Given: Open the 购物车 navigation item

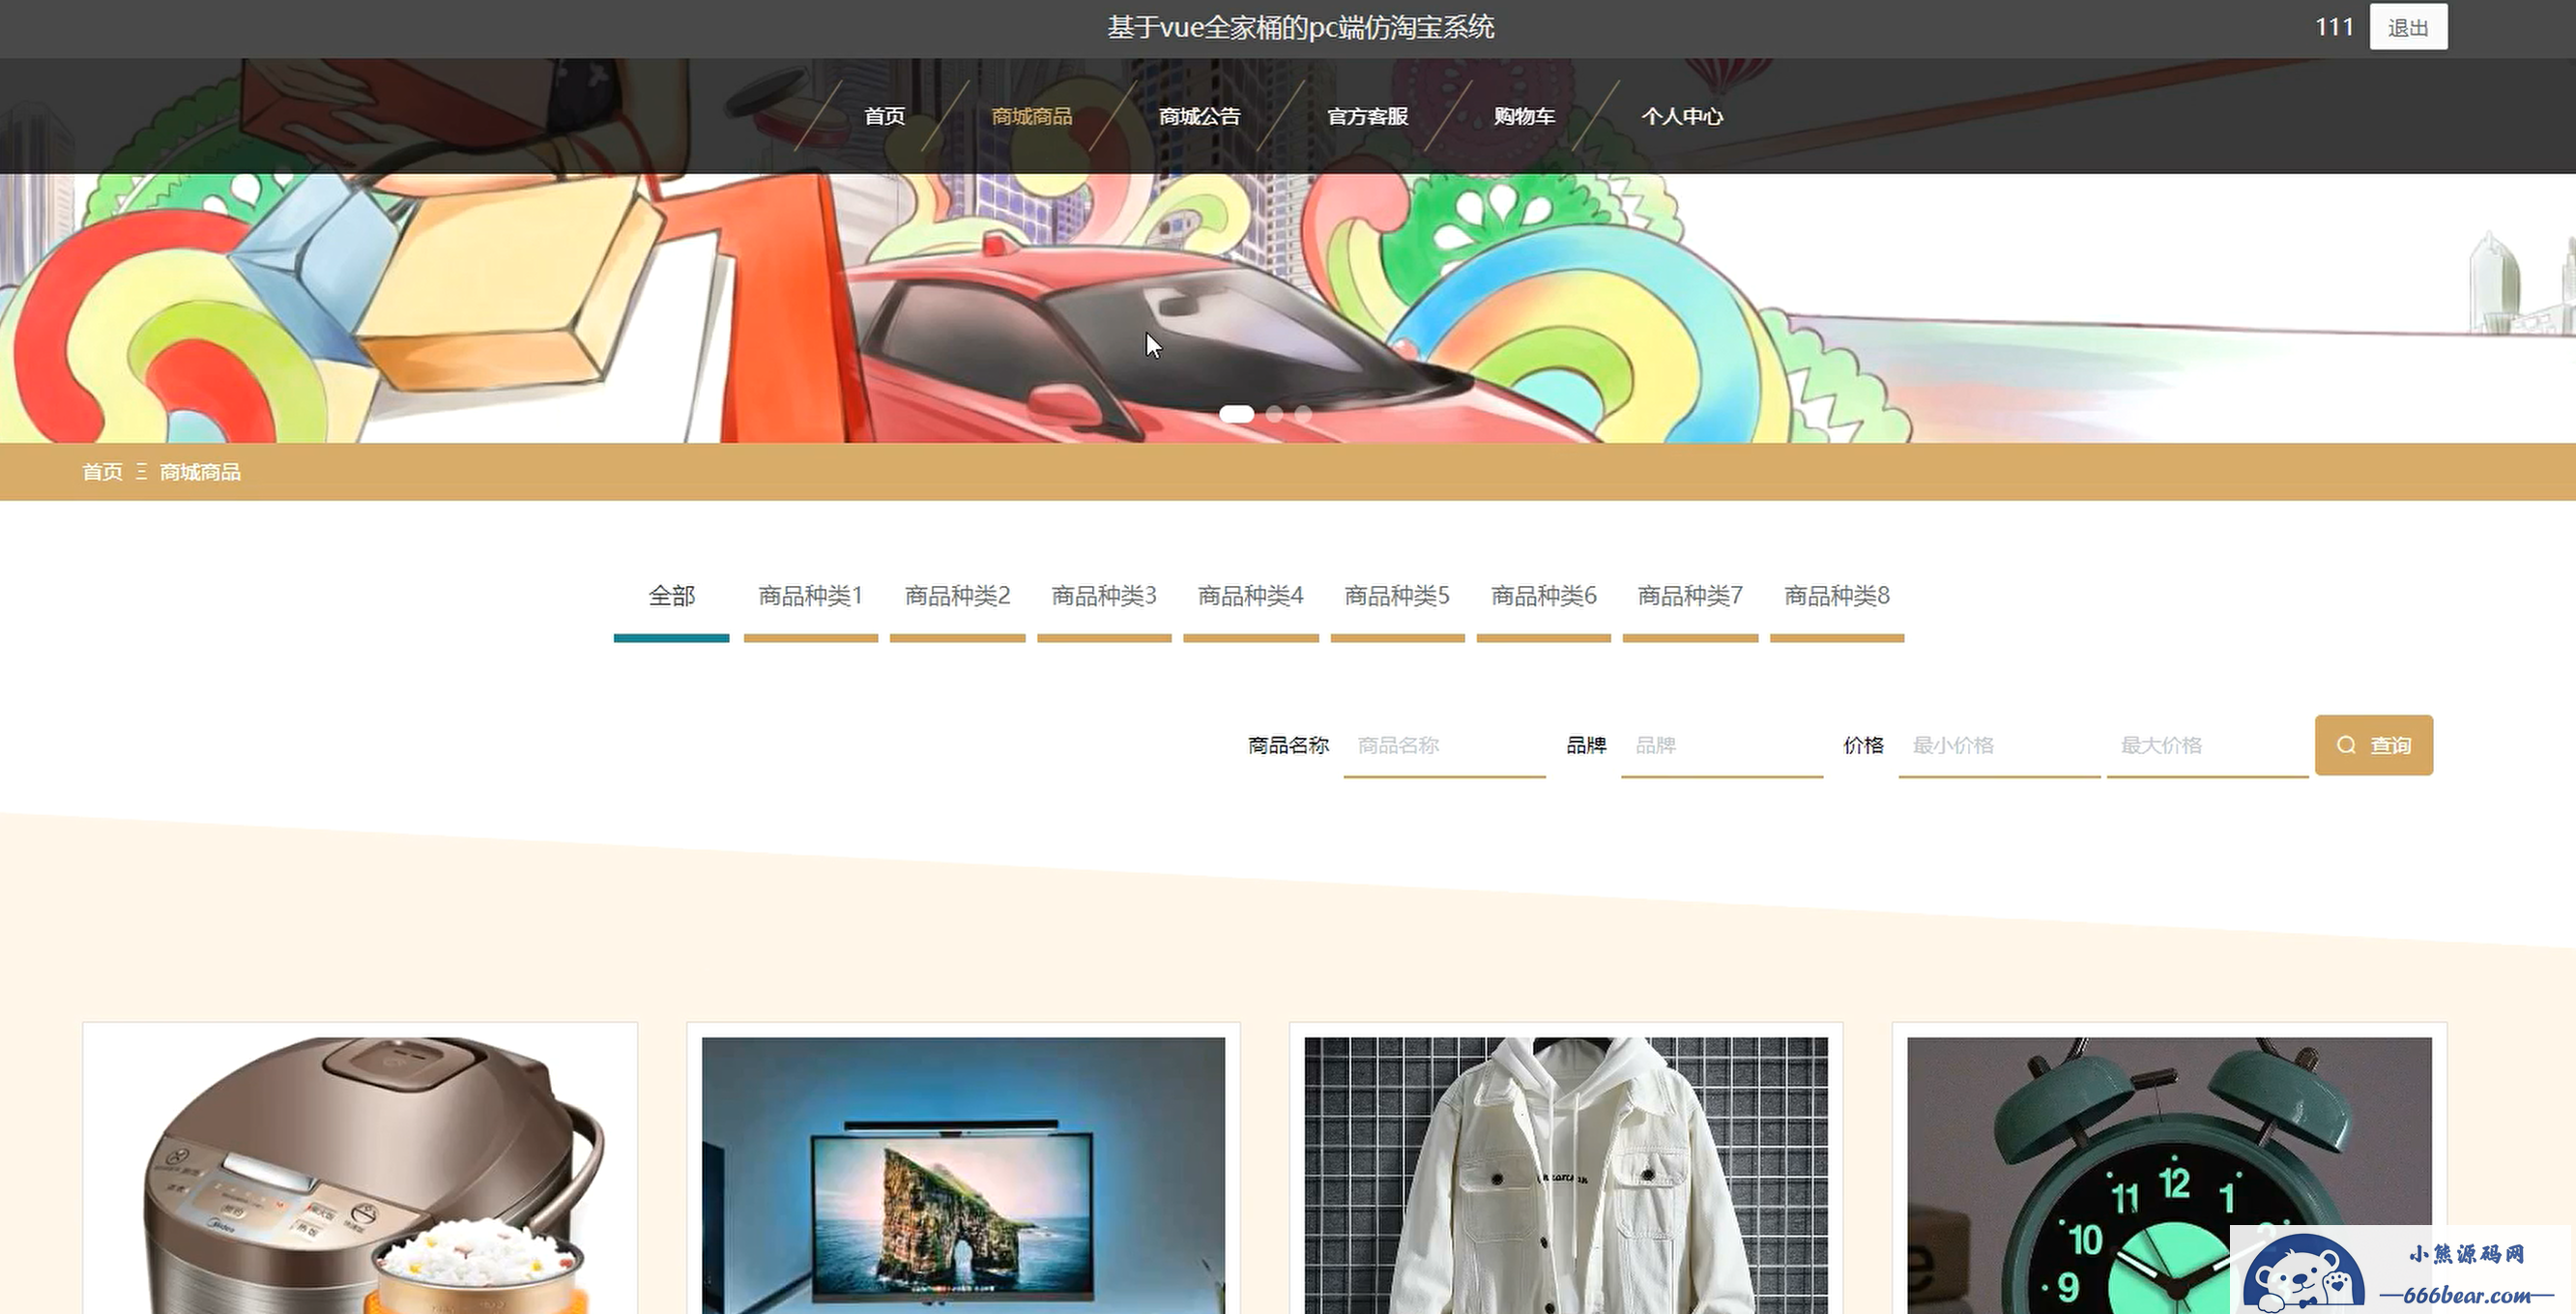Looking at the screenshot, I should 1524,116.
